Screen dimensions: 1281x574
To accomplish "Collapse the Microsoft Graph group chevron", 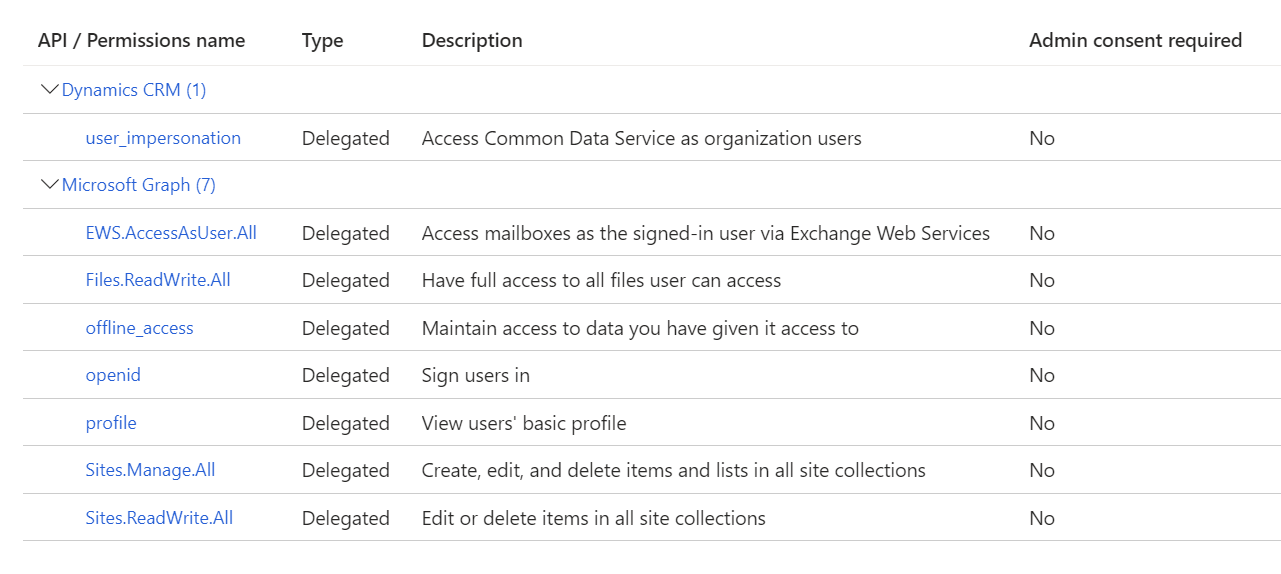I will point(48,185).
